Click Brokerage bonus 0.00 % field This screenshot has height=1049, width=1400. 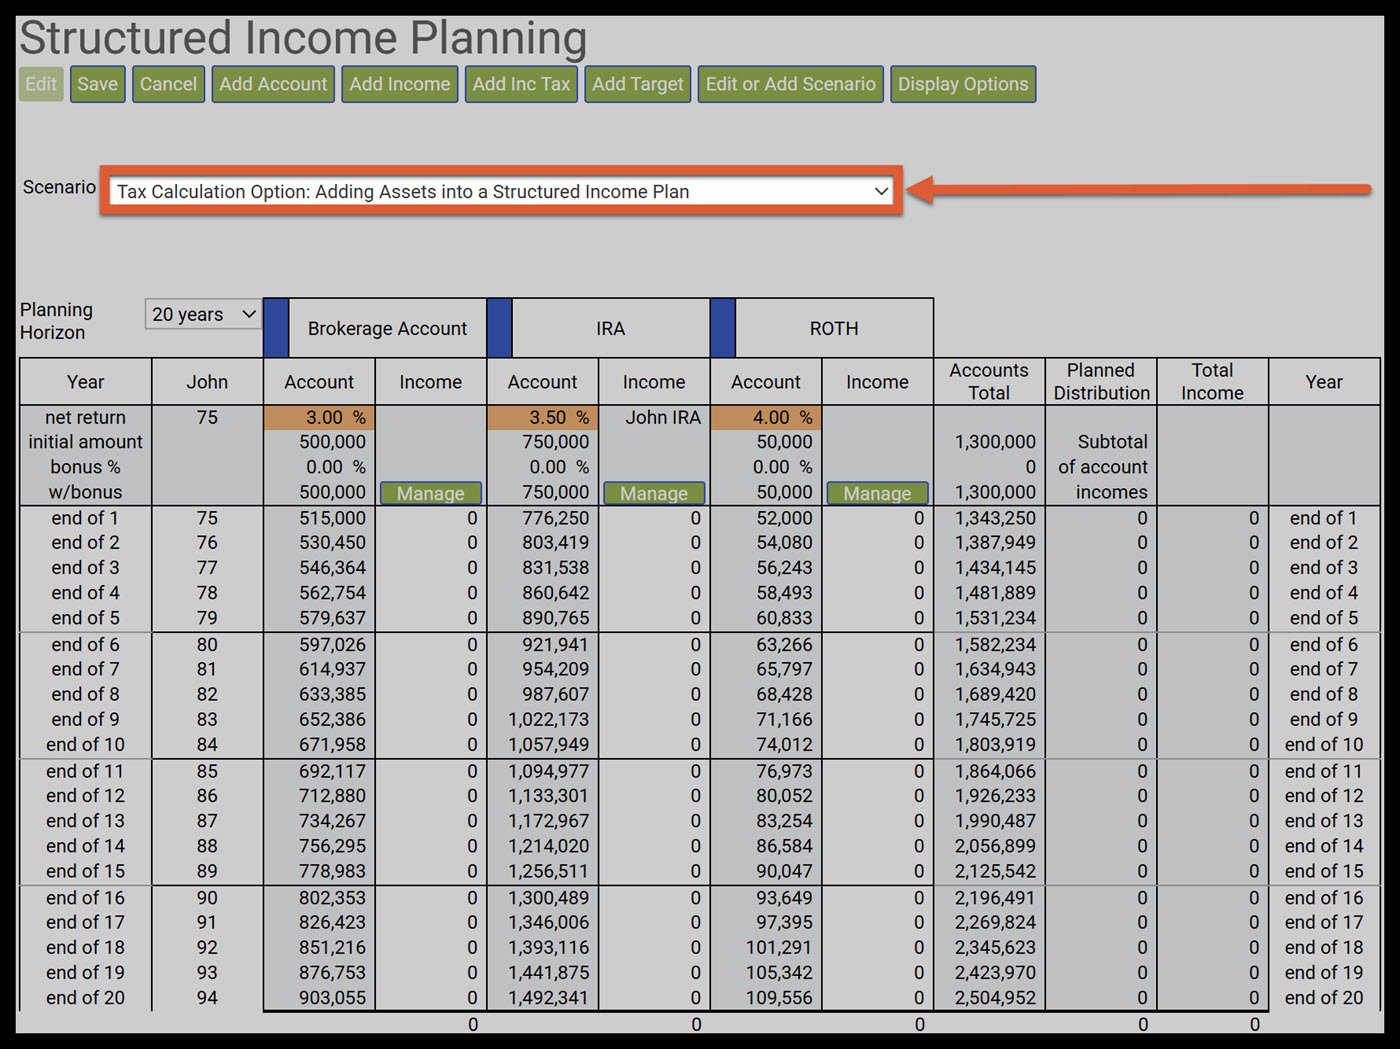point(335,467)
